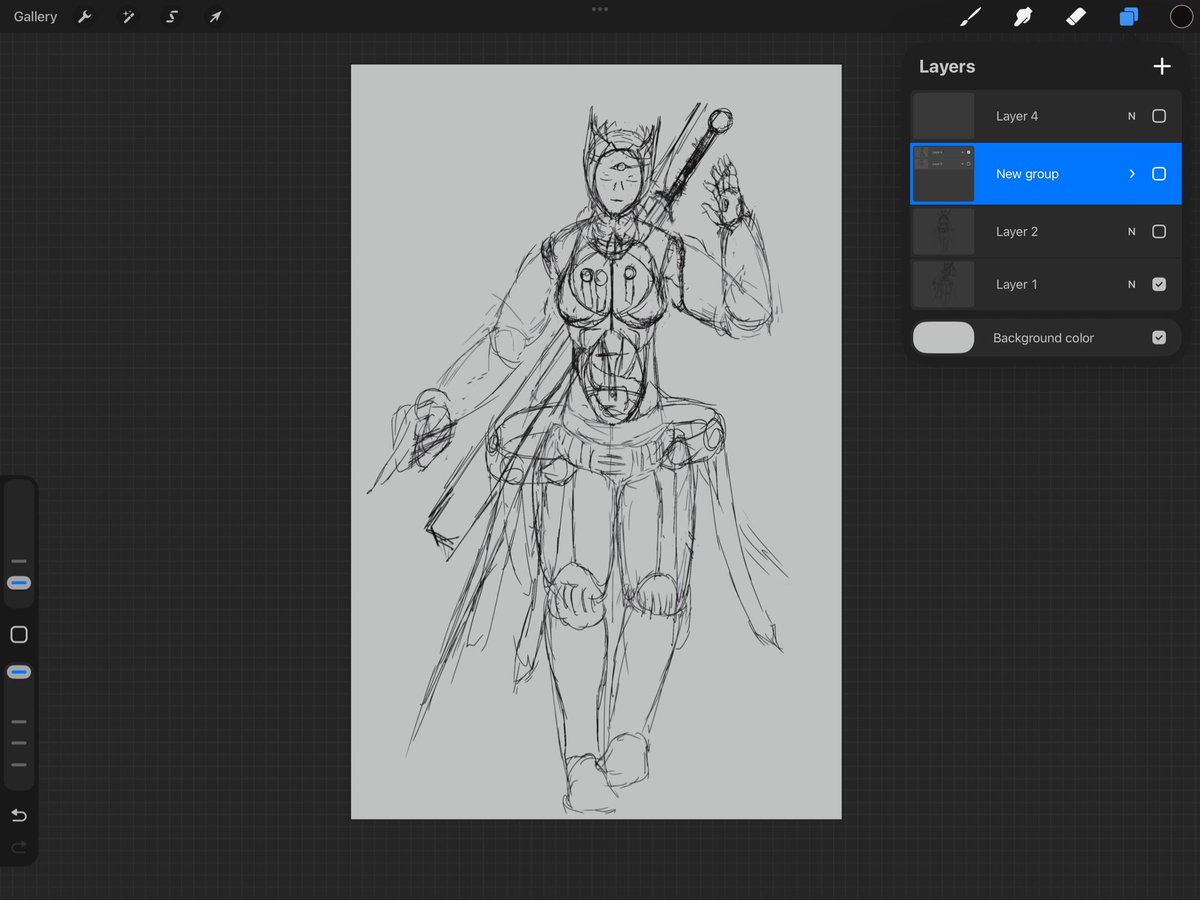Tap the three-dot handle at top center
Viewport: 1200px width, 900px height.
[x=600, y=9]
